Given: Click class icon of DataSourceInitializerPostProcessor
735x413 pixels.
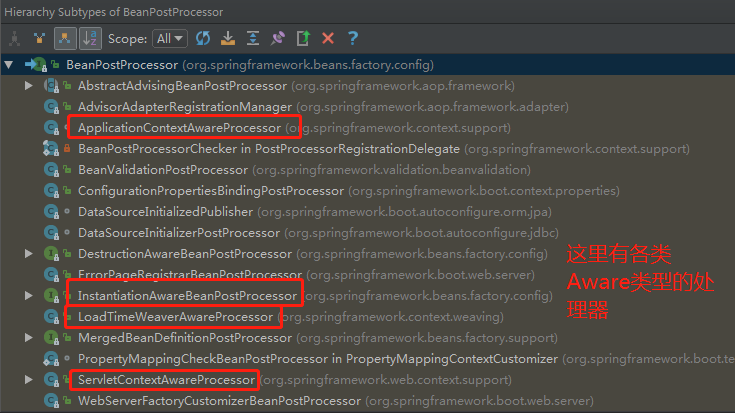Looking at the screenshot, I should coord(51,233).
